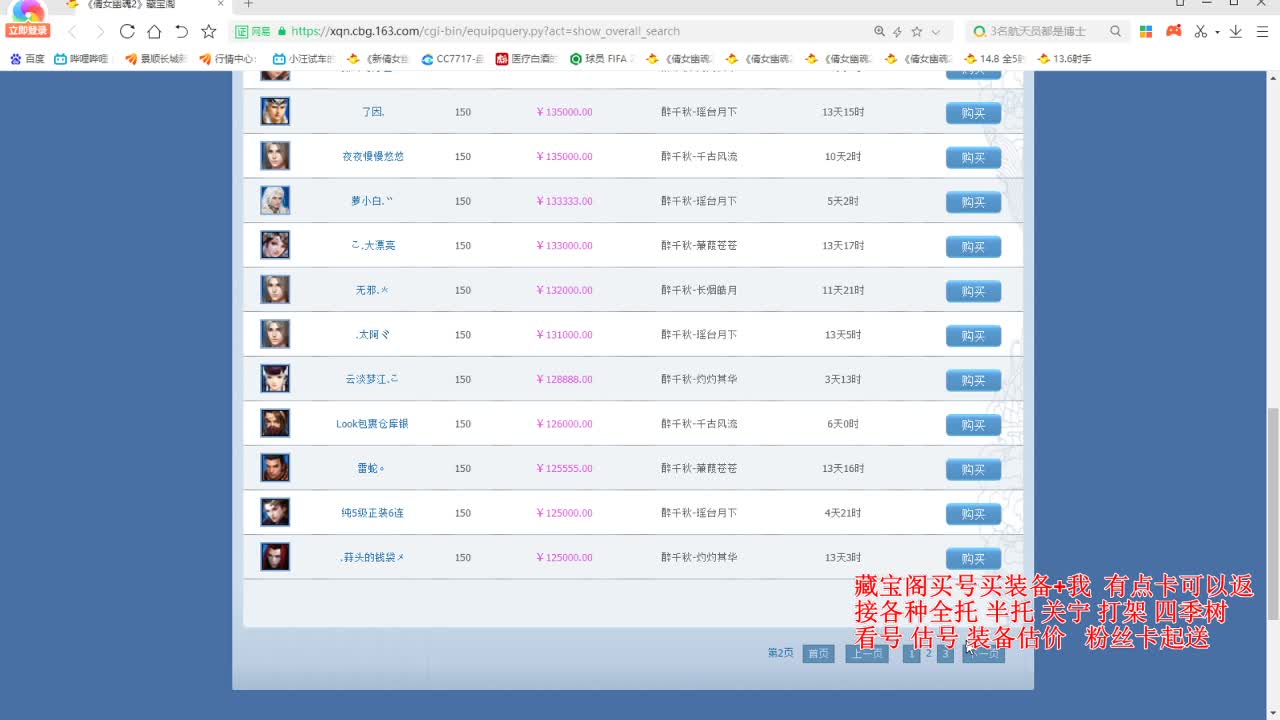Click 购买 for the ¥133333.00 listing
Image resolution: width=1280 pixels, height=720 pixels.
[x=973, y=202]
